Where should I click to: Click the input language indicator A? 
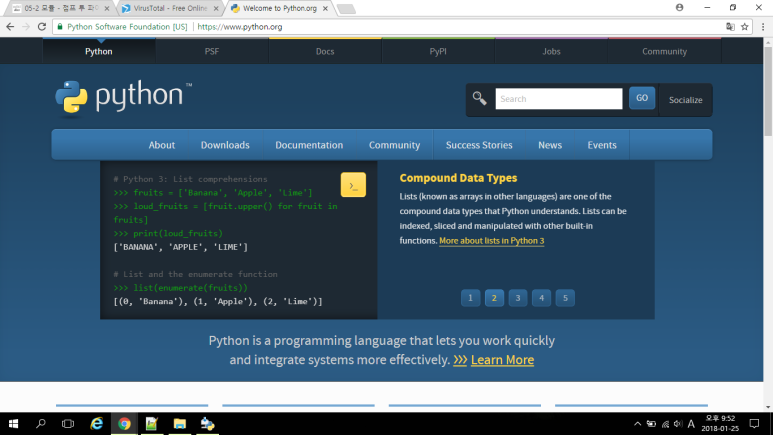691,424
